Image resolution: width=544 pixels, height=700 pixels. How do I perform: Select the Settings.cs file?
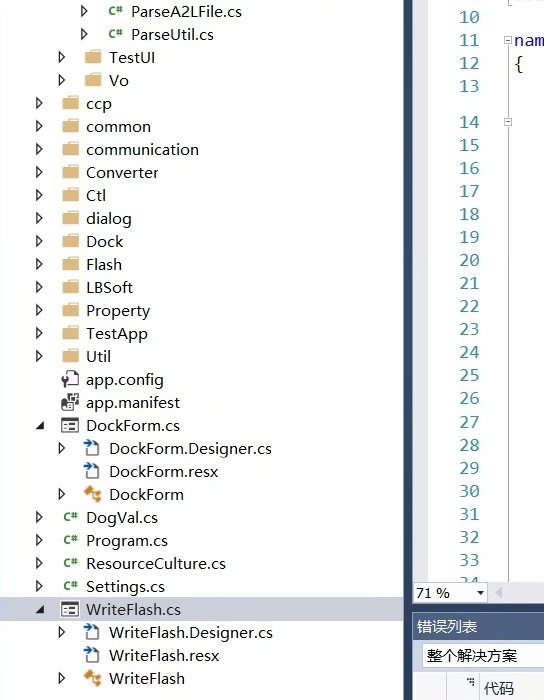click(x=125, y=587)
